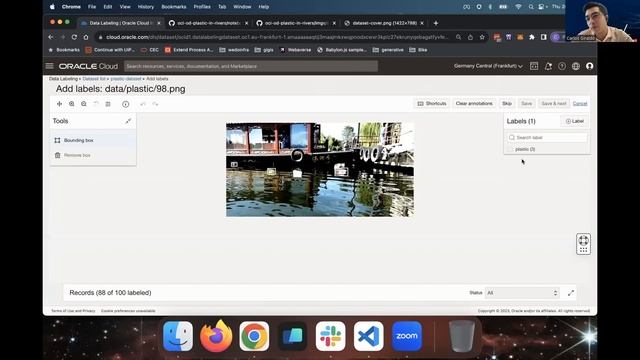Select the pan/move tool in the toolbar
Screen dimensions: 640x360
click(x=59, y=104)
